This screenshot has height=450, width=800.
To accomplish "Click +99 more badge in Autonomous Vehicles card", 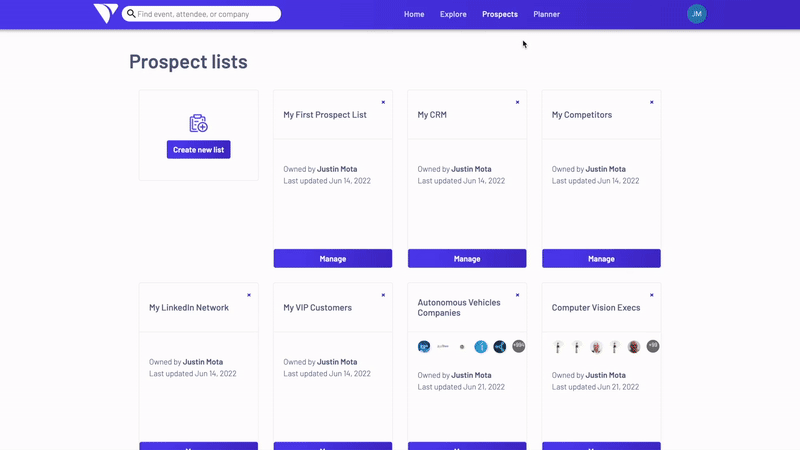I will click(x=518, y=346).
